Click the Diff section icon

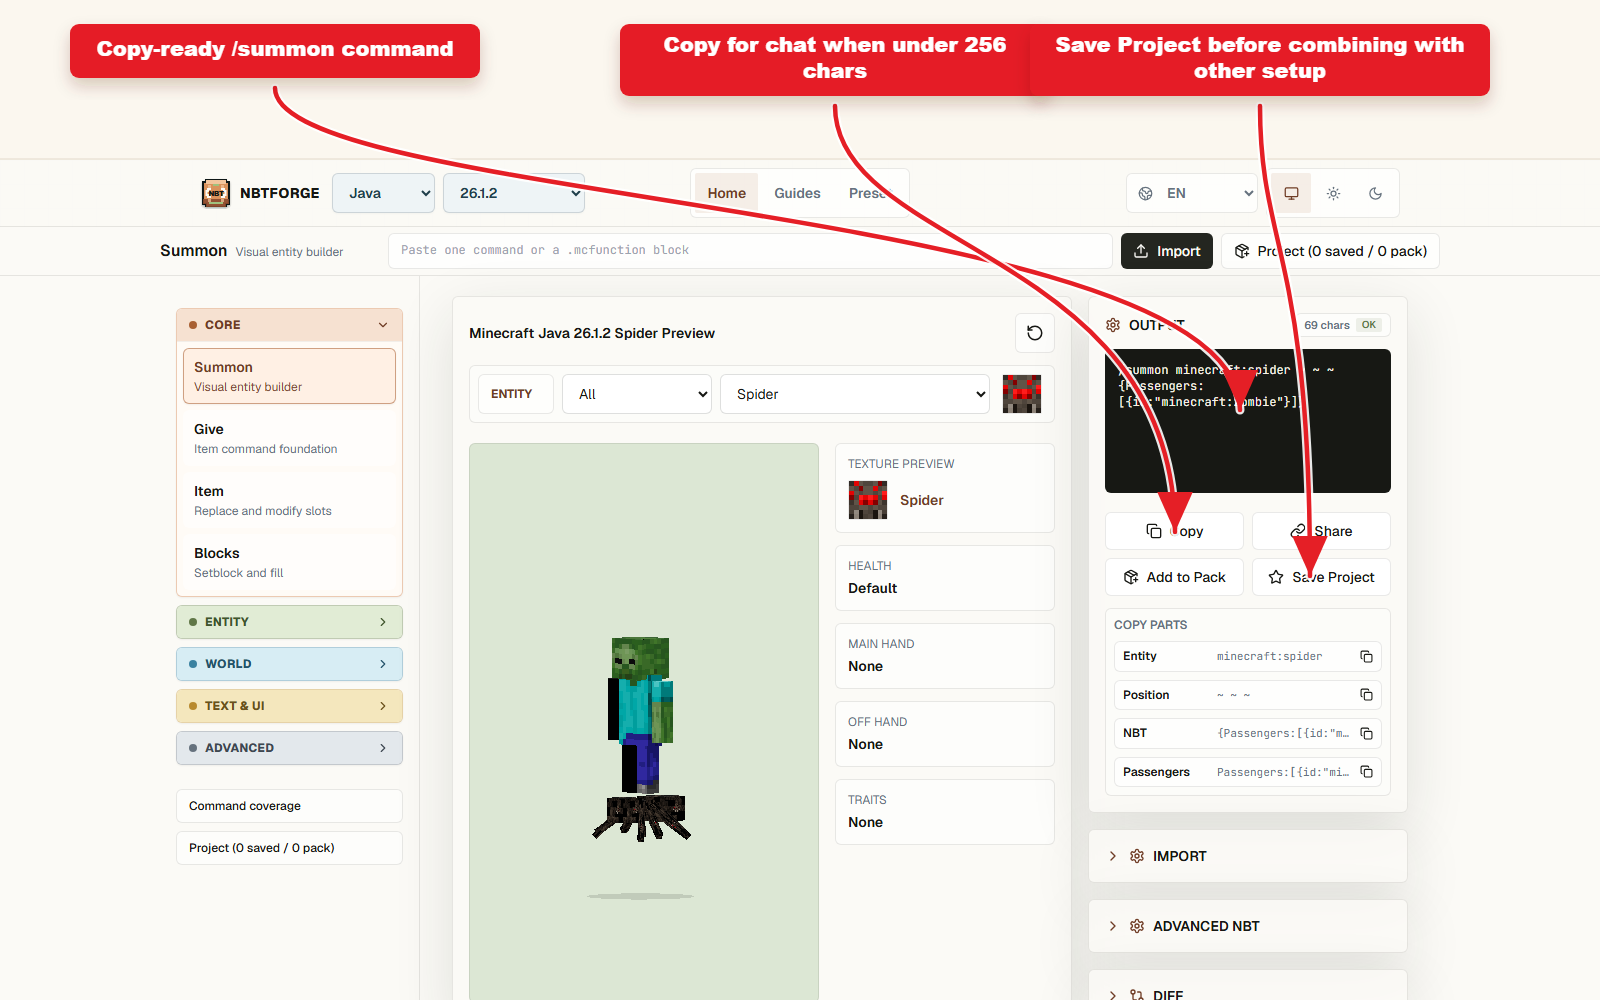pyautogui.click(x=1137, y=995)
